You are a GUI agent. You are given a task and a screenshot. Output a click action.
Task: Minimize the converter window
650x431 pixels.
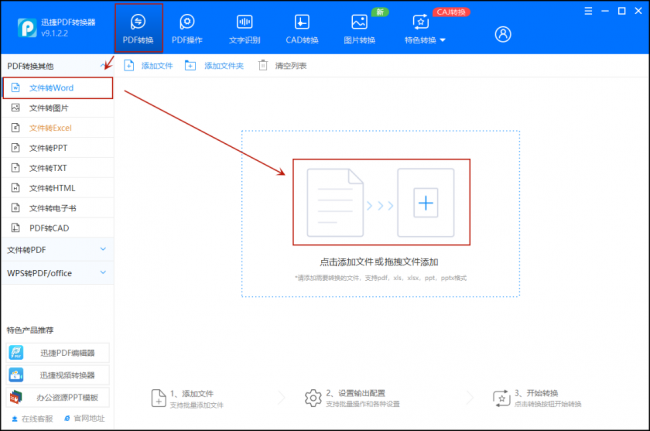point(605,11)
